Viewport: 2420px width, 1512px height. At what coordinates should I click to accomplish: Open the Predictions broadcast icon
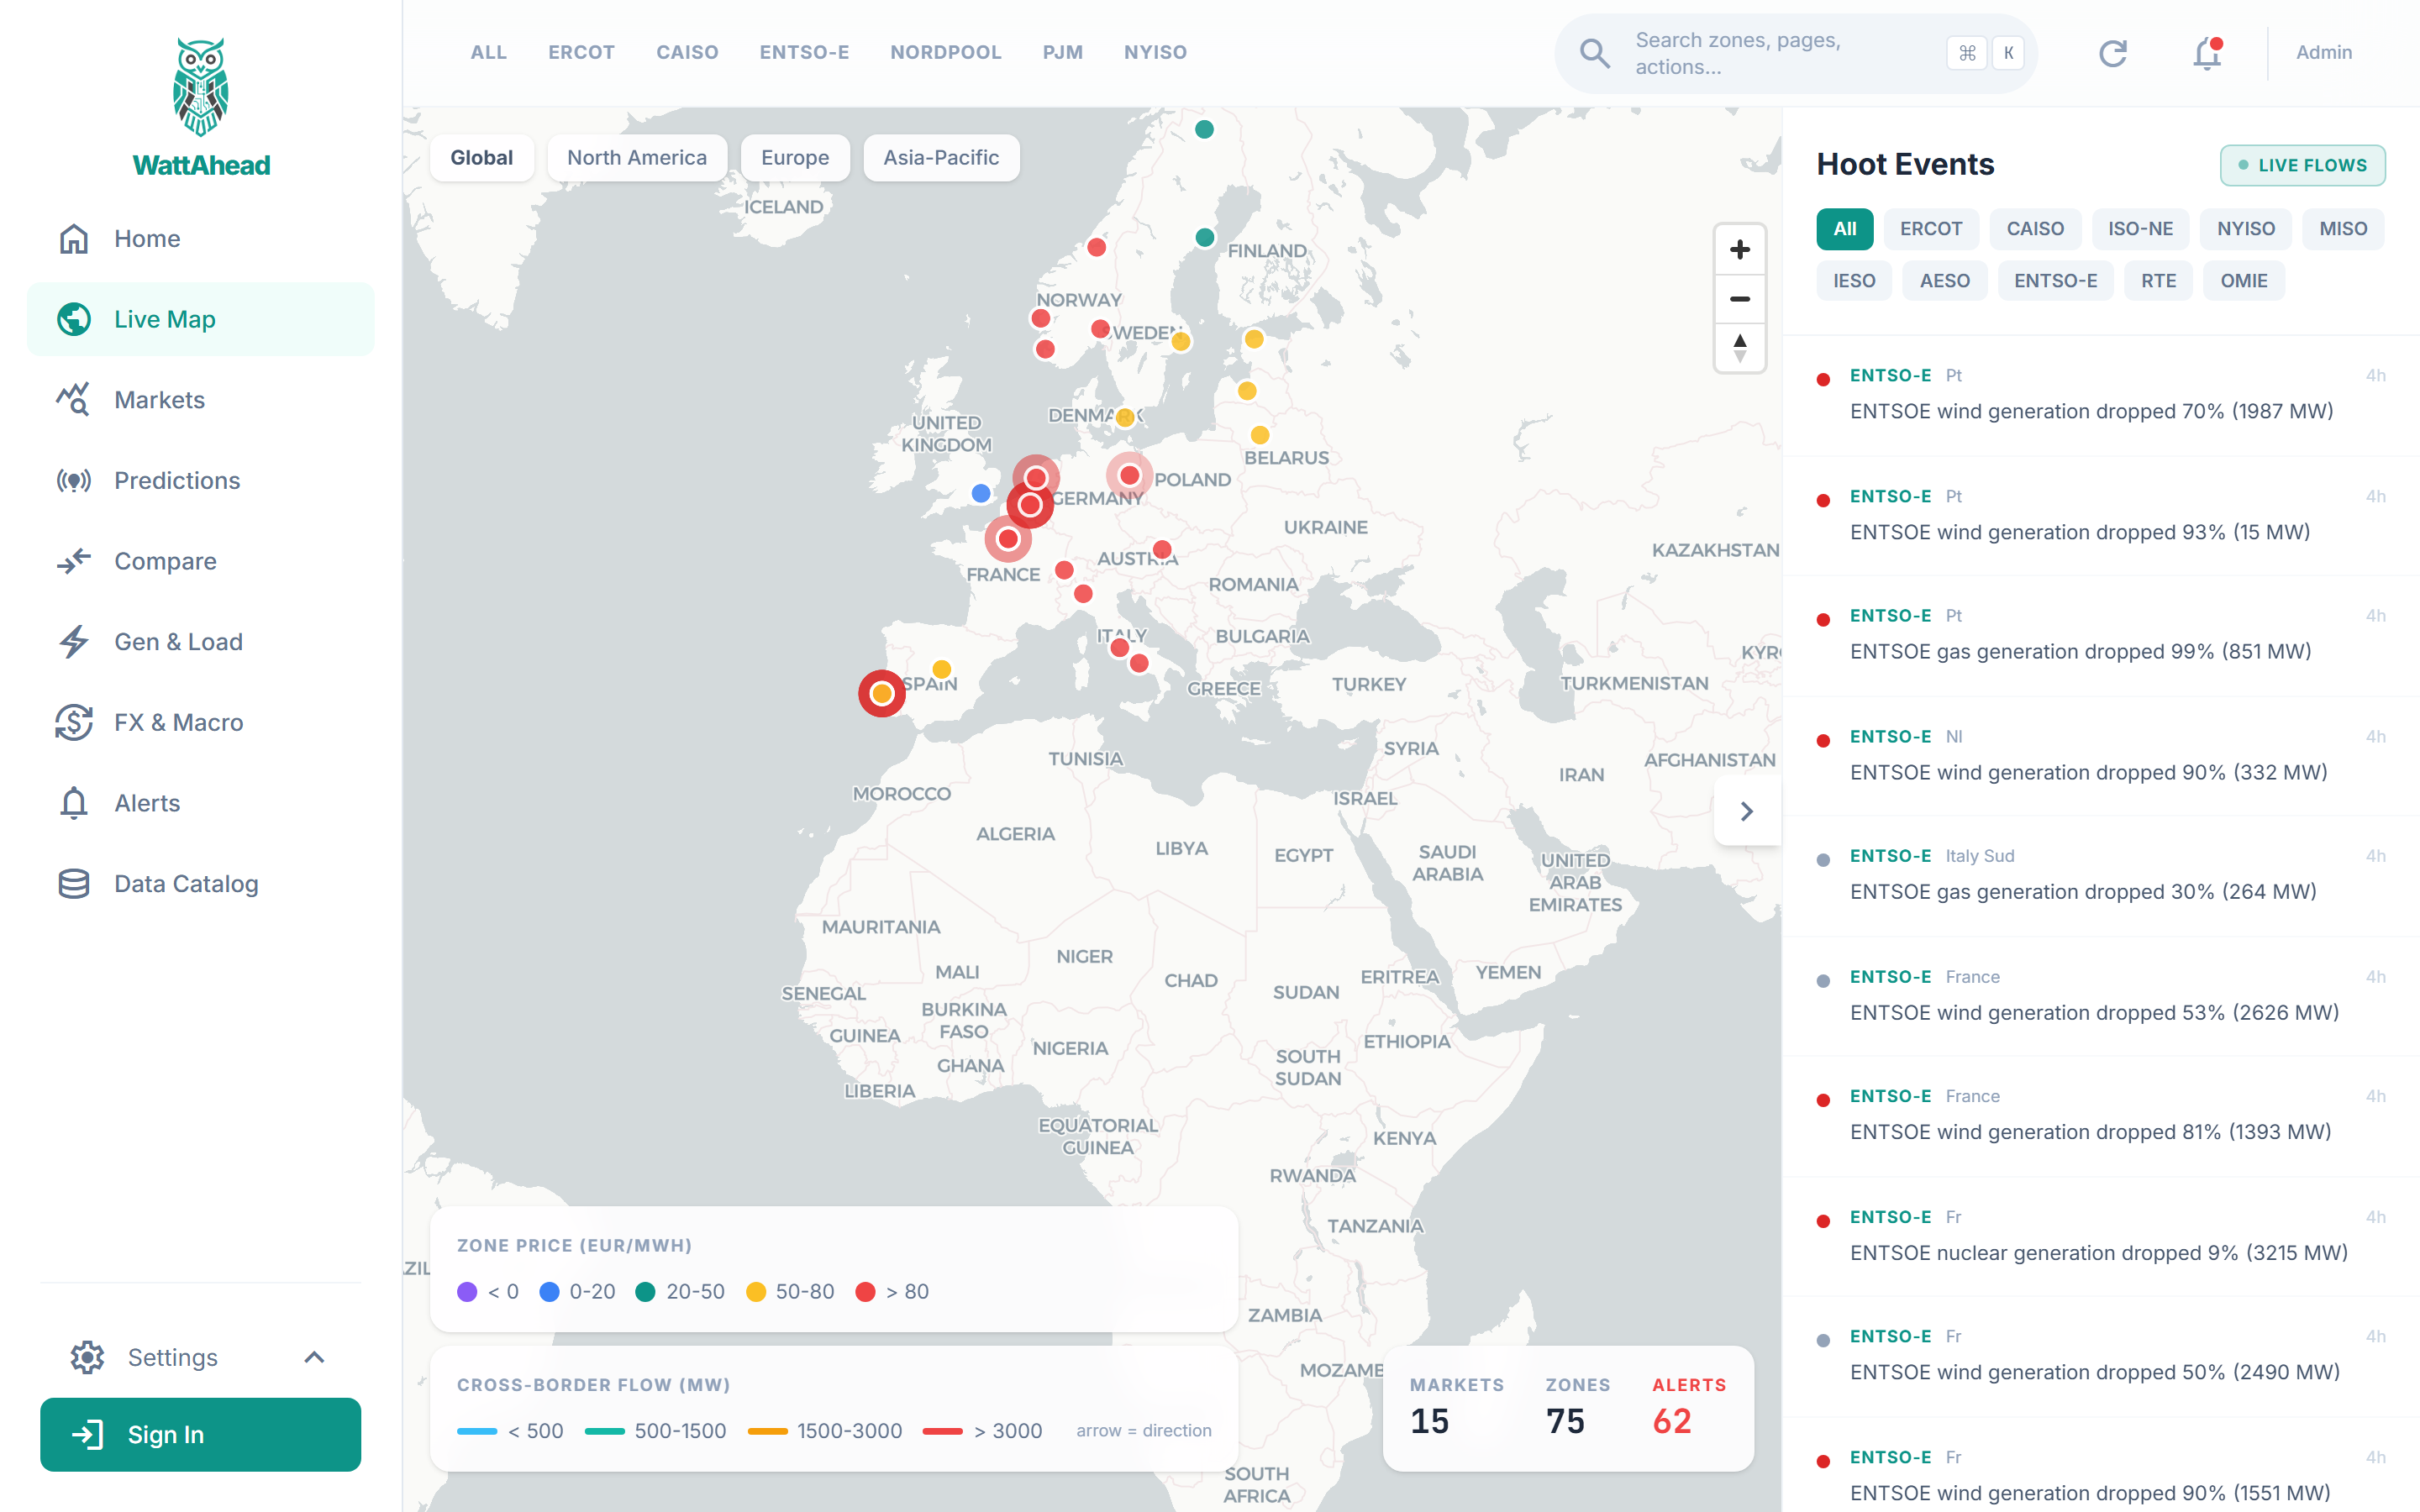pyautogui.click(x=74, y=481)
